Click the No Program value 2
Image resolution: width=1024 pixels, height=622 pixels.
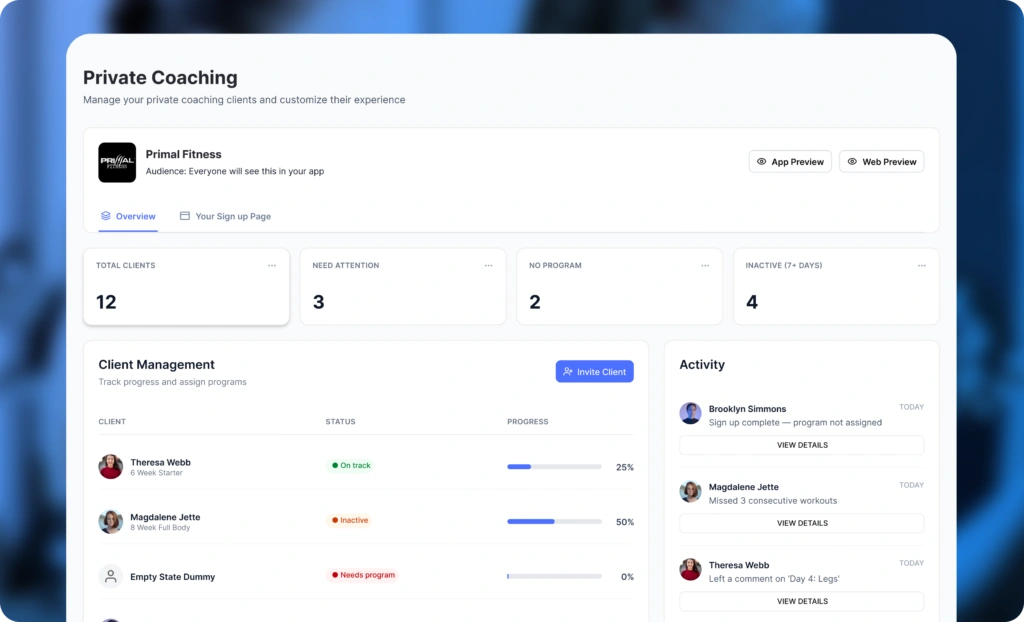pyautogui.click(x=535, y=302)
